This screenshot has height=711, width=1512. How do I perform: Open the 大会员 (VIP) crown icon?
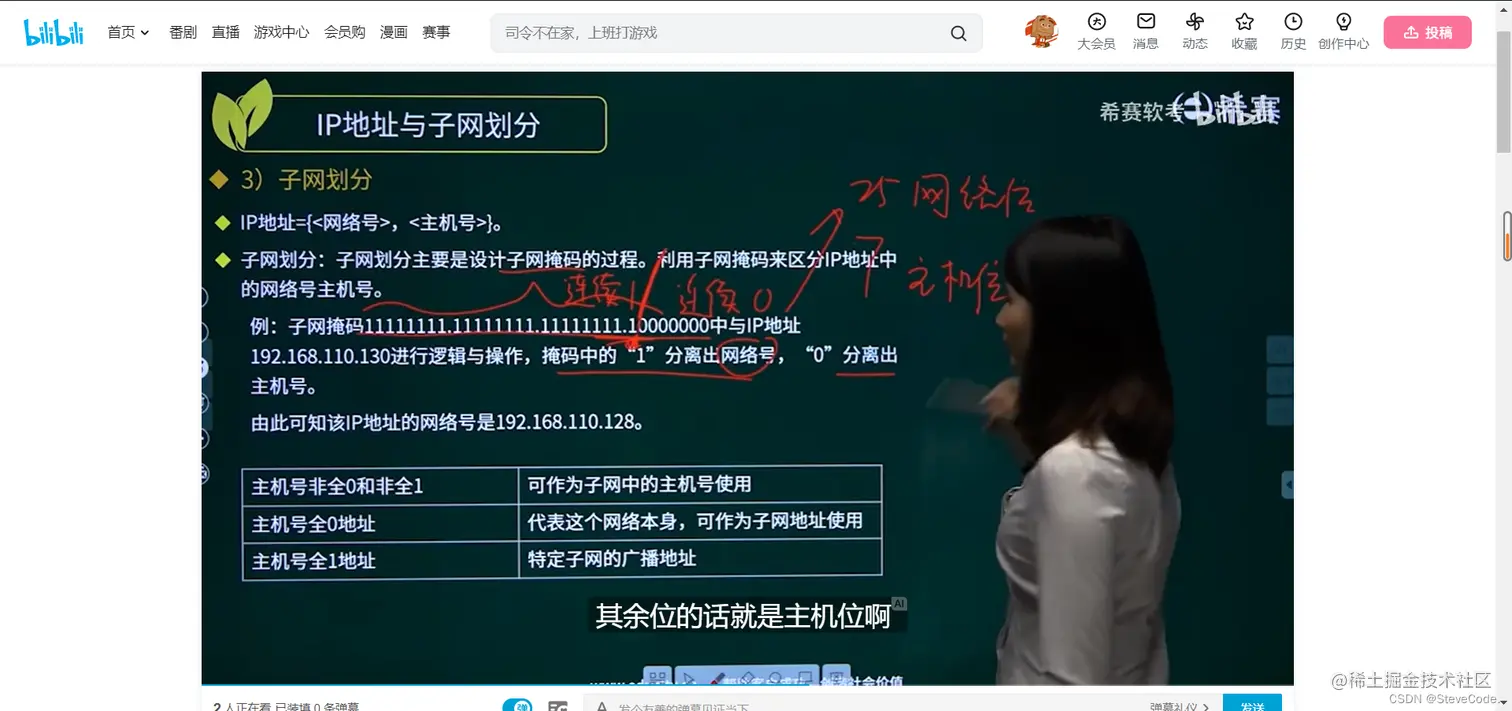[x=1095, y=31]
